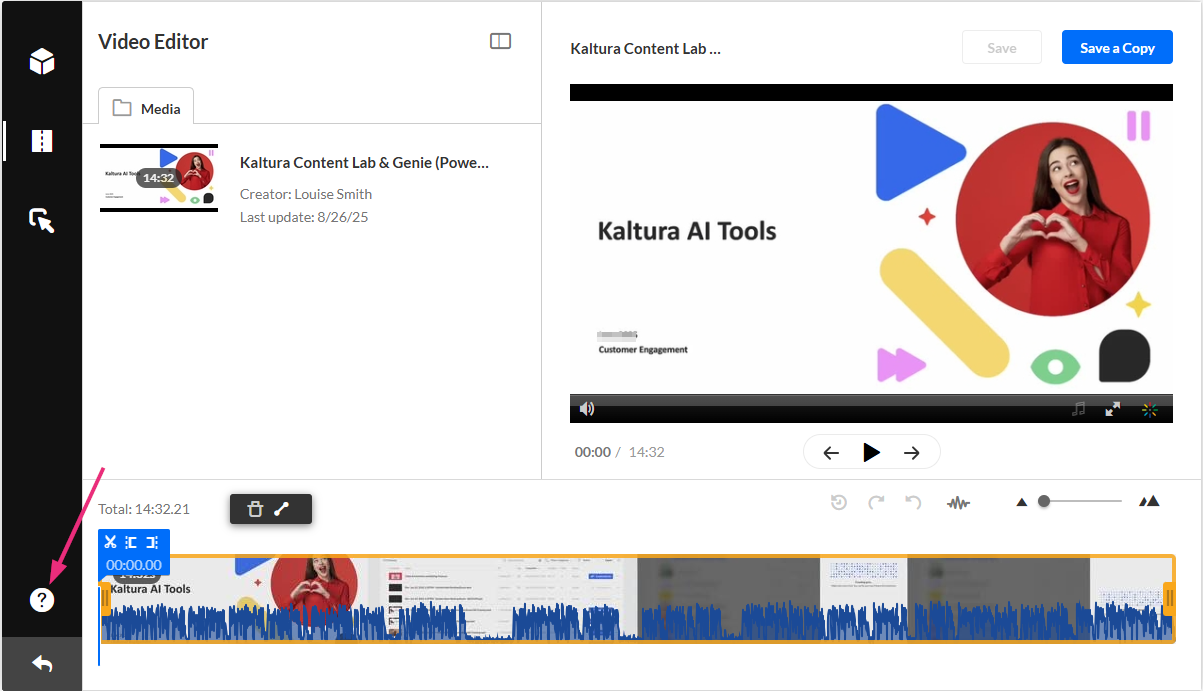Click the 'Video Editor' heading

(x=153, y=42)
